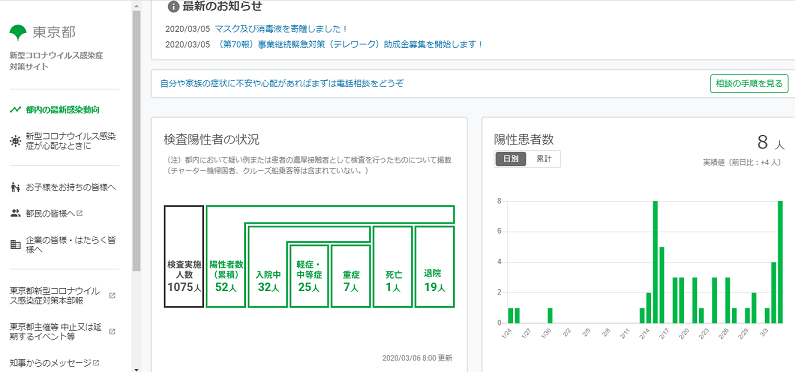
Task: Click the tallest green bar at 2/15
Action: coord(655,262)
